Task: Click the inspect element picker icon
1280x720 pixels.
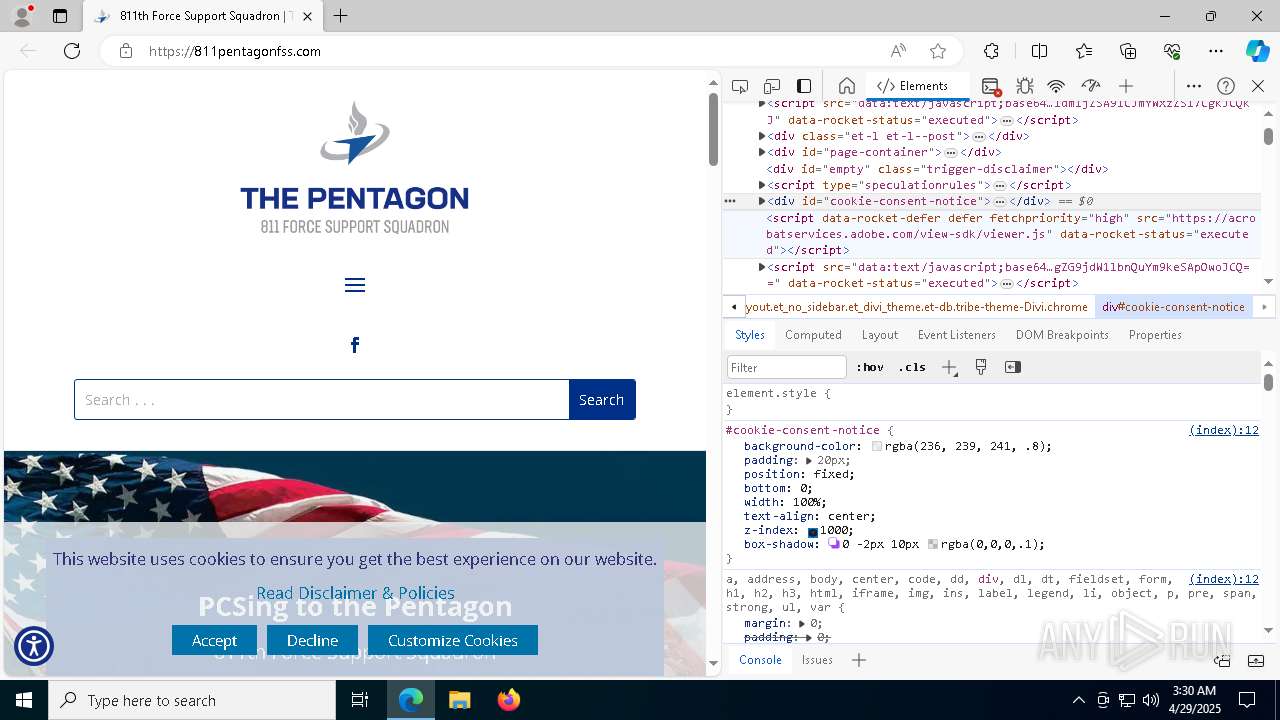Action: [x=740, y=86]
